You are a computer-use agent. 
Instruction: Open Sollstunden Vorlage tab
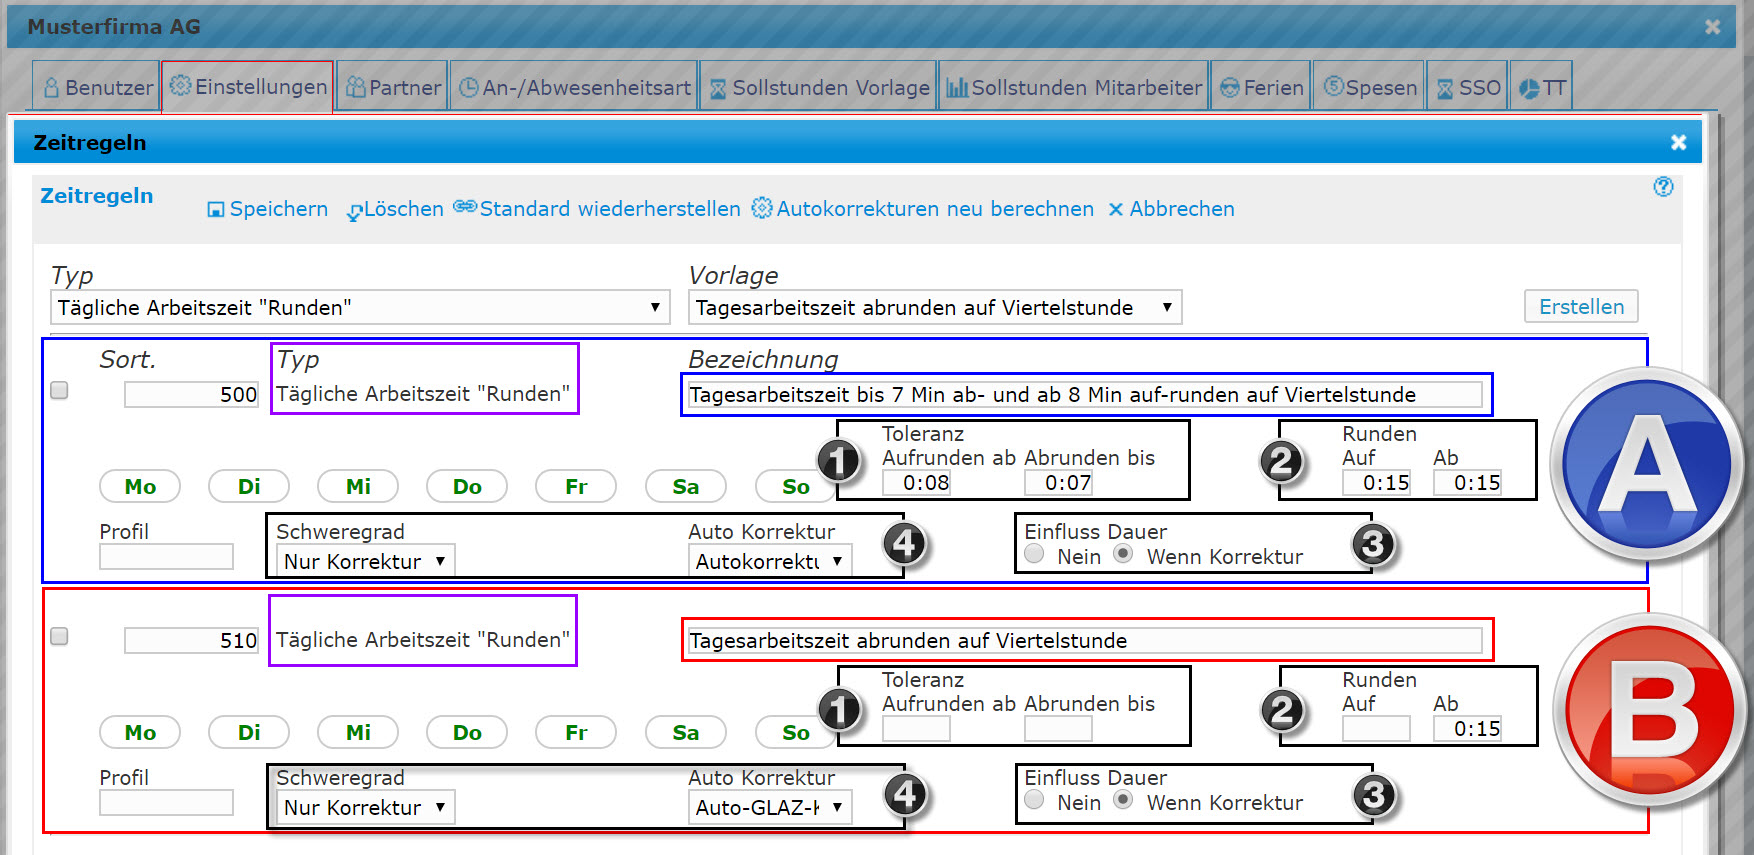point(818,87)
